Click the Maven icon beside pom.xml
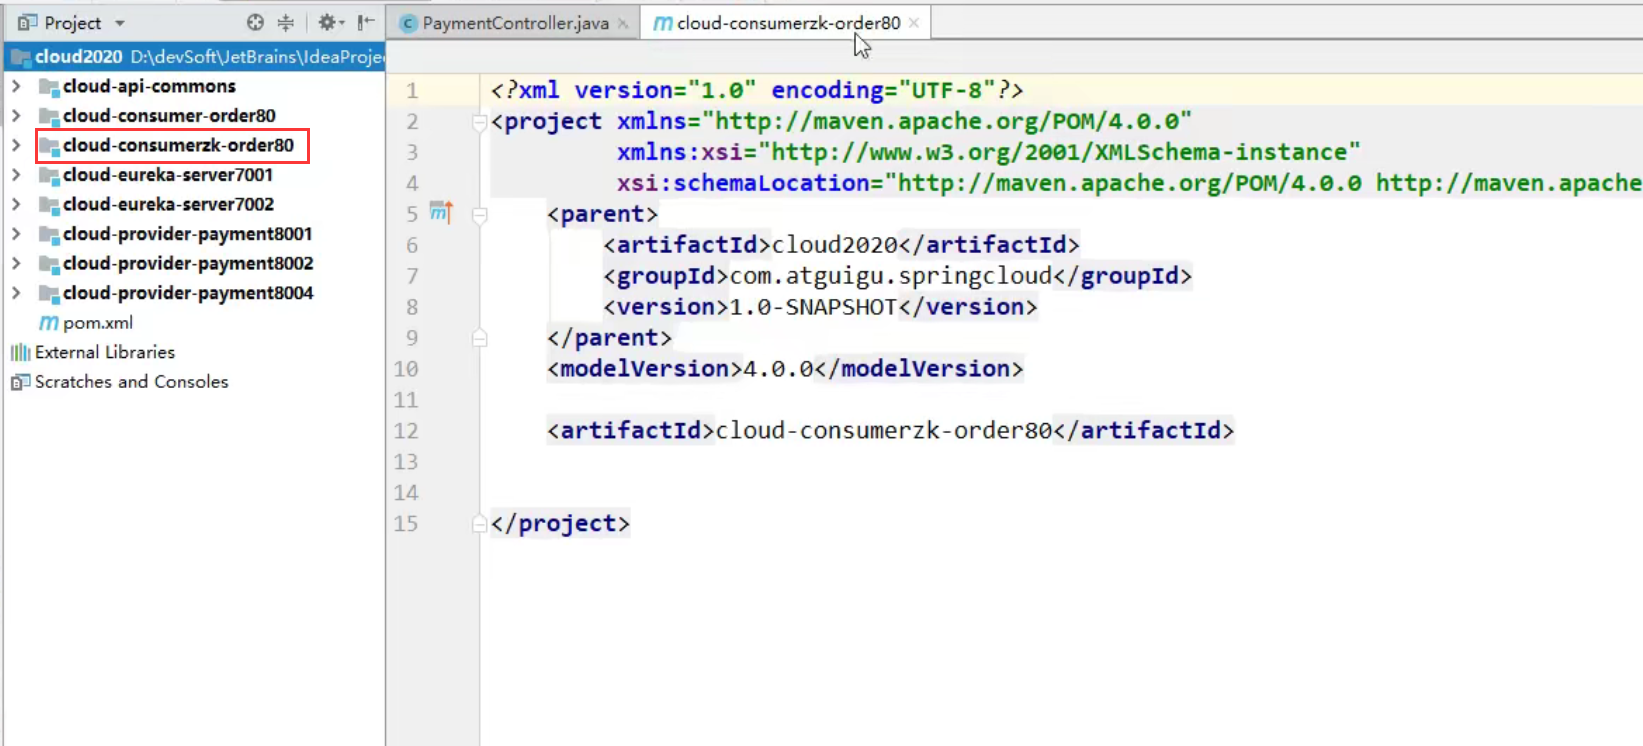Viewport: 1643px width, 746px height. click(48, 323)
